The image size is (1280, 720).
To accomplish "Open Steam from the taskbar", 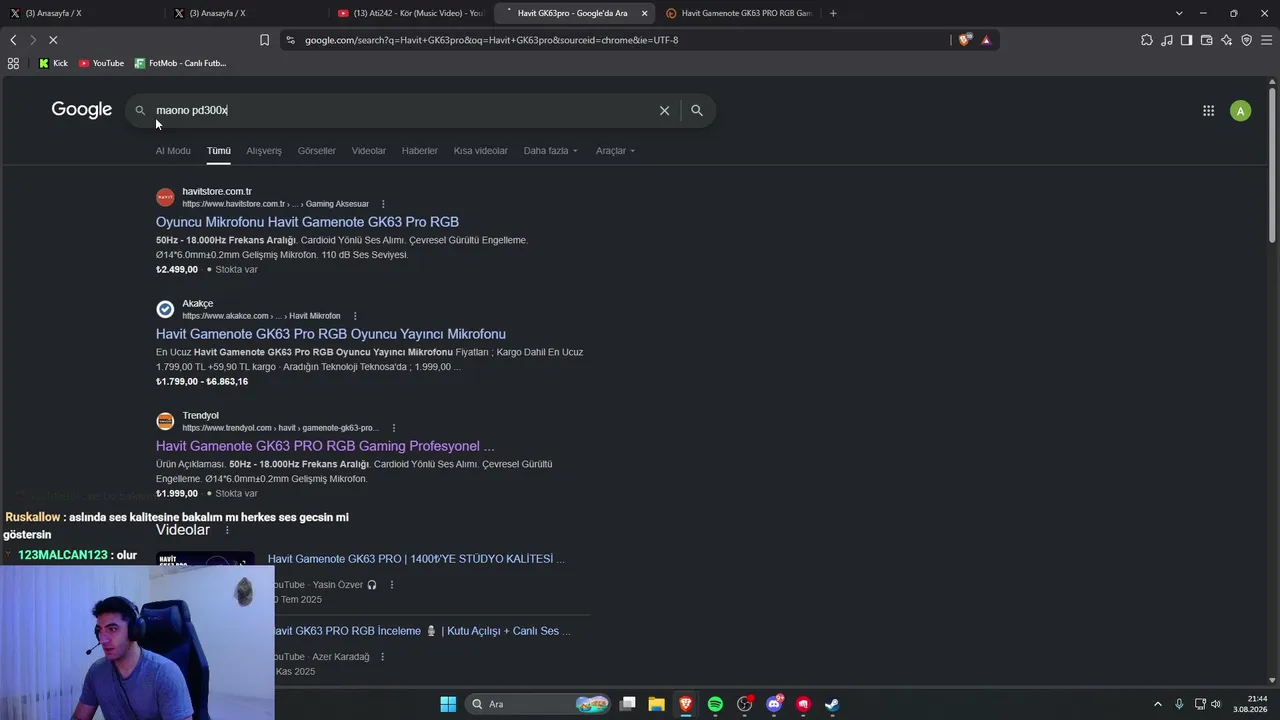I will (831, 704).
